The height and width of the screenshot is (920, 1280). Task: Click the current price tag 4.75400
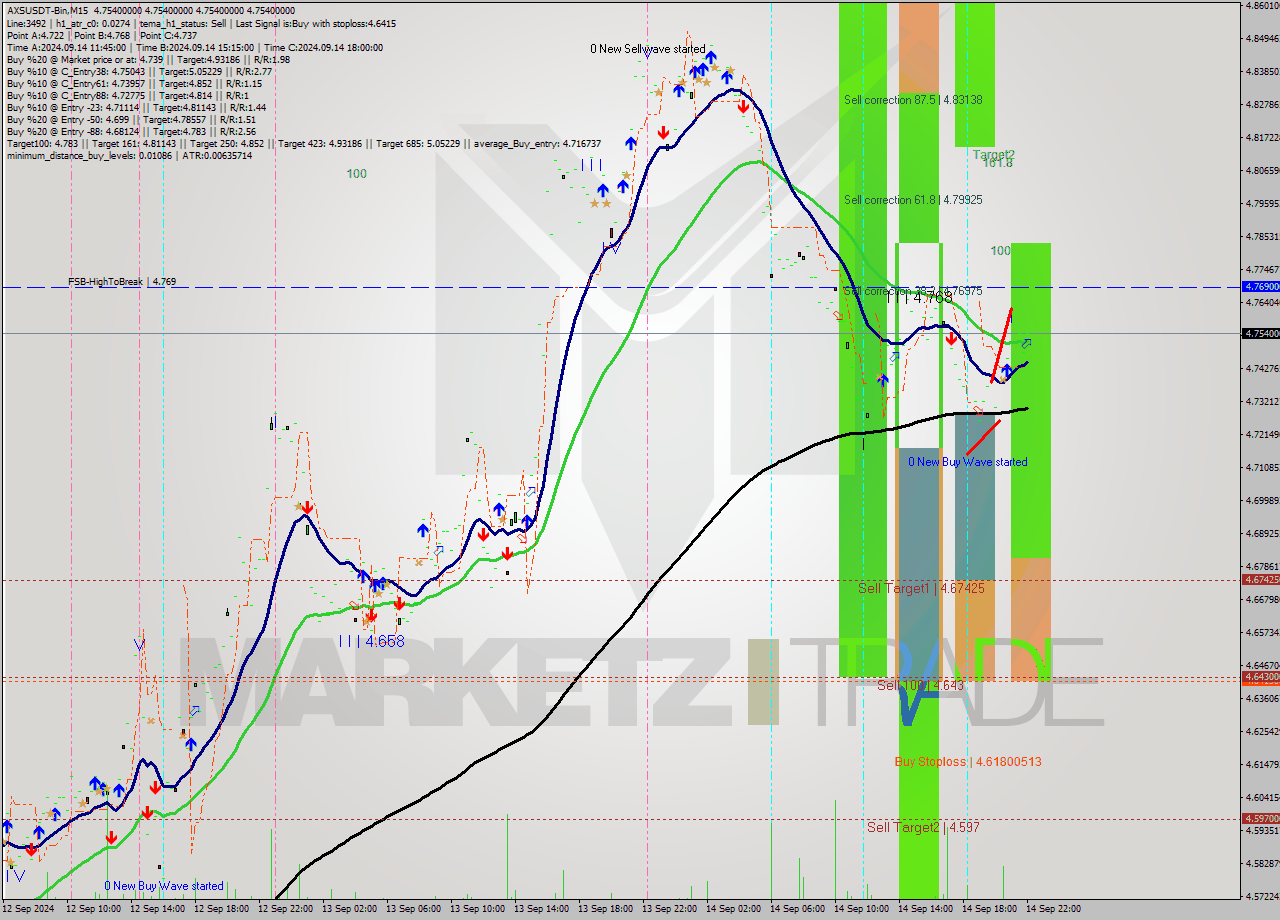1259,333
